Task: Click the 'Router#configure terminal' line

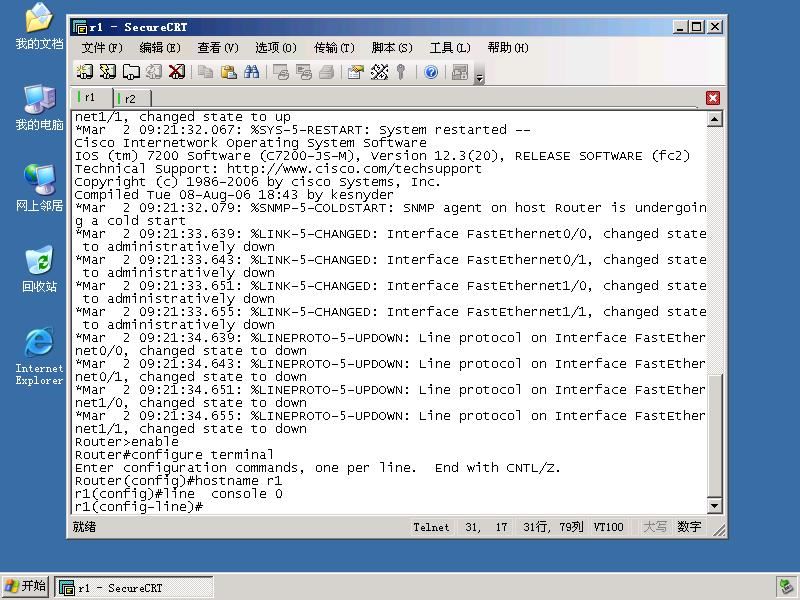Action: click(174, 455)
